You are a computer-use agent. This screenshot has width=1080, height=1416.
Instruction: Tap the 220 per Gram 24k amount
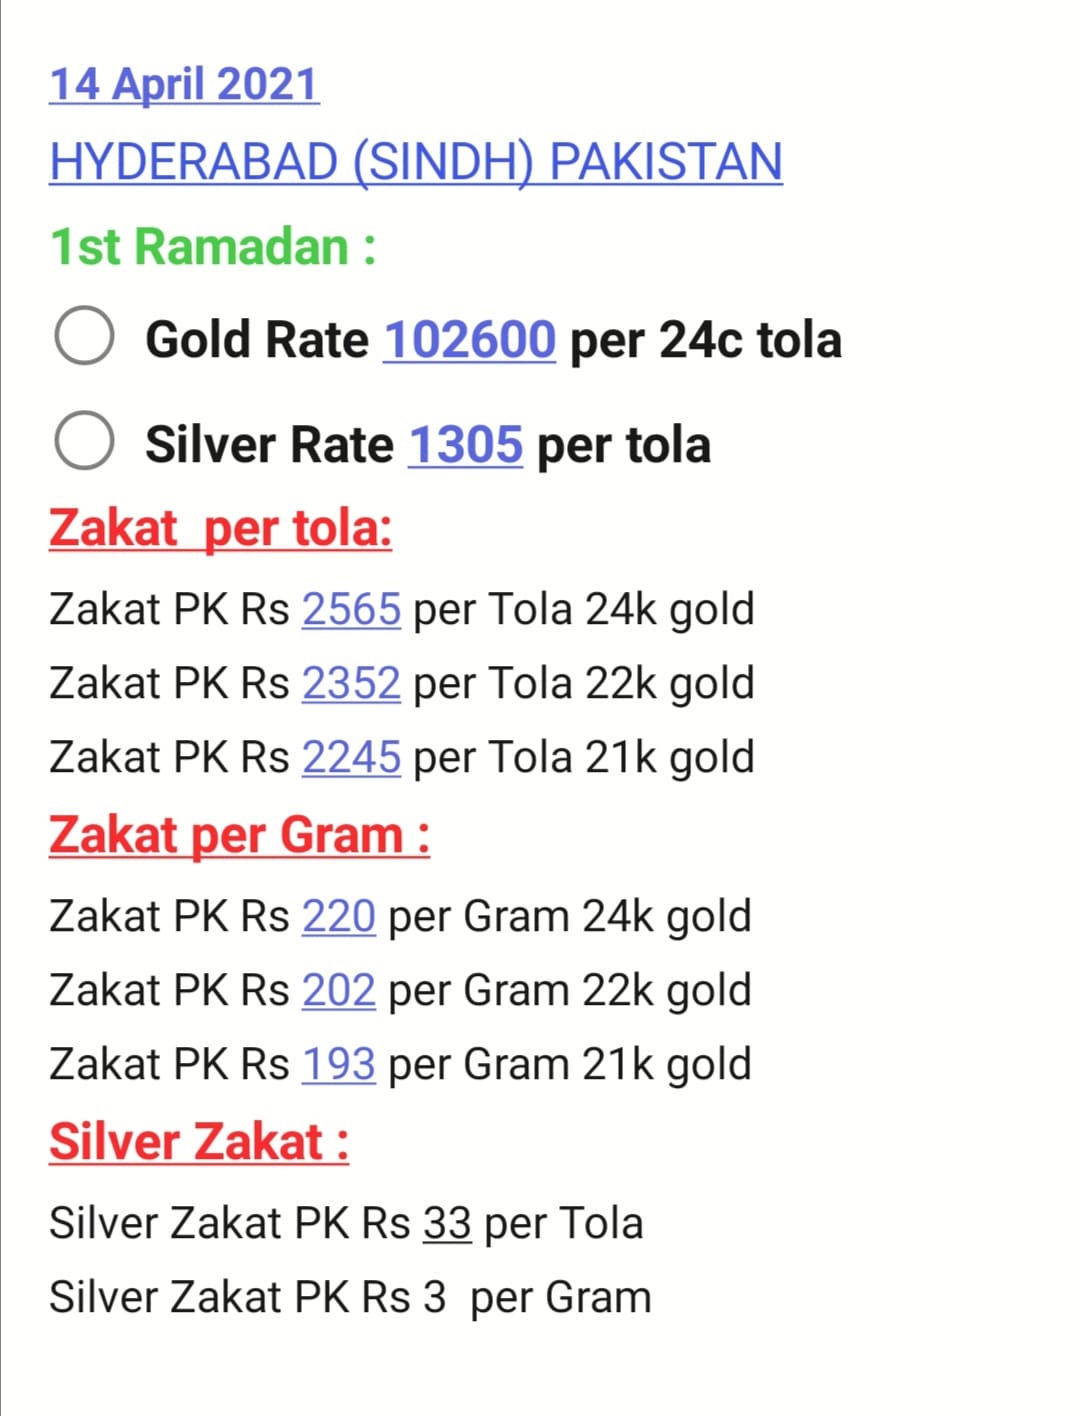(x=339, y=916)
